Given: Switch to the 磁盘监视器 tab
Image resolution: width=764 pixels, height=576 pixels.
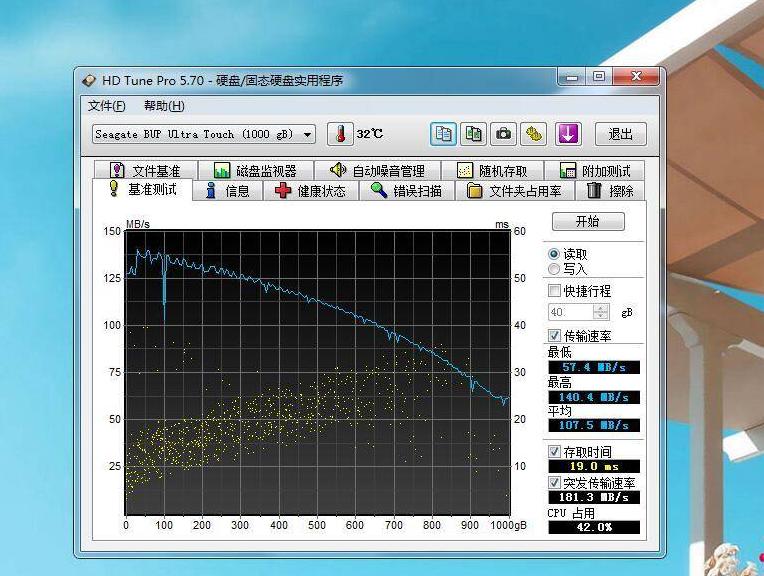Looking at the screenshot, I should (255, 171).
